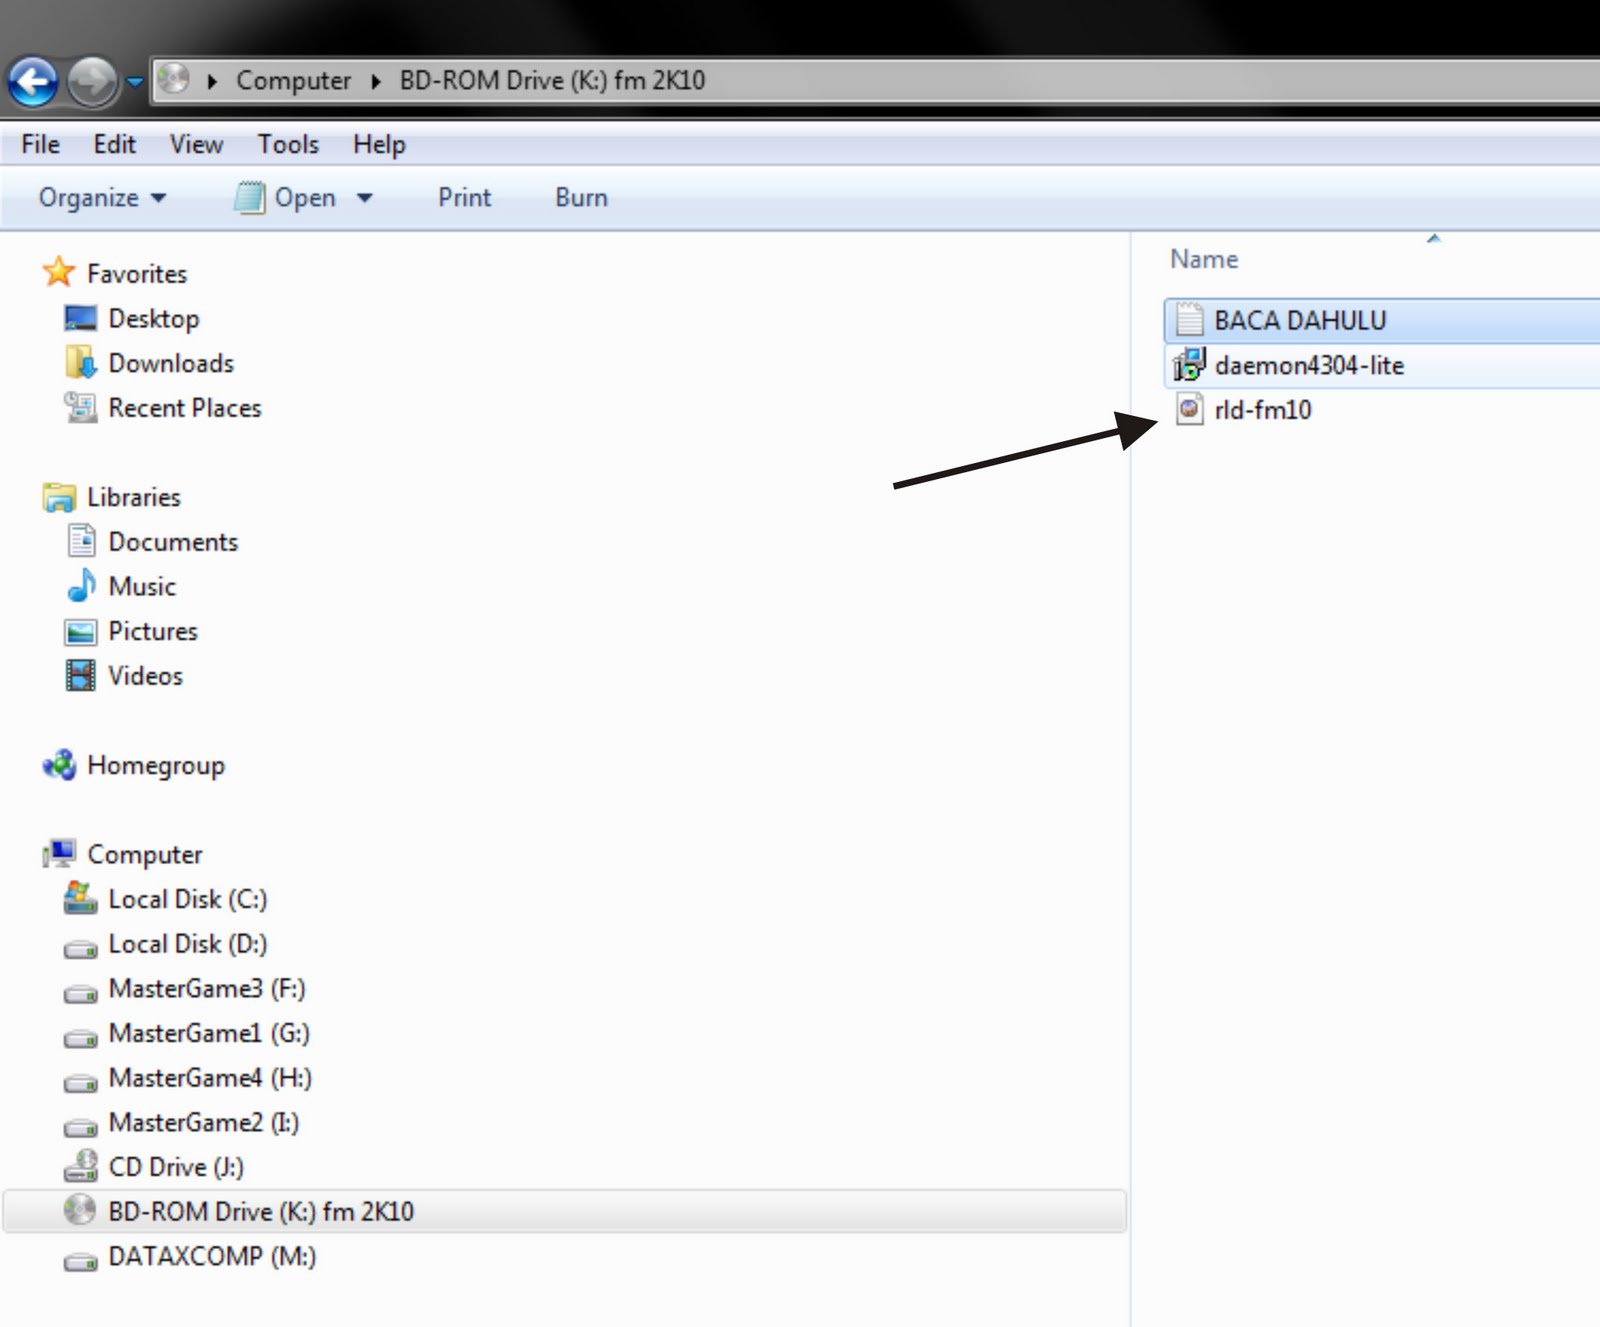Open Local Disk (D:)
The width and height of the screenshot is (1600, 1327).
(x=188, y=944)
